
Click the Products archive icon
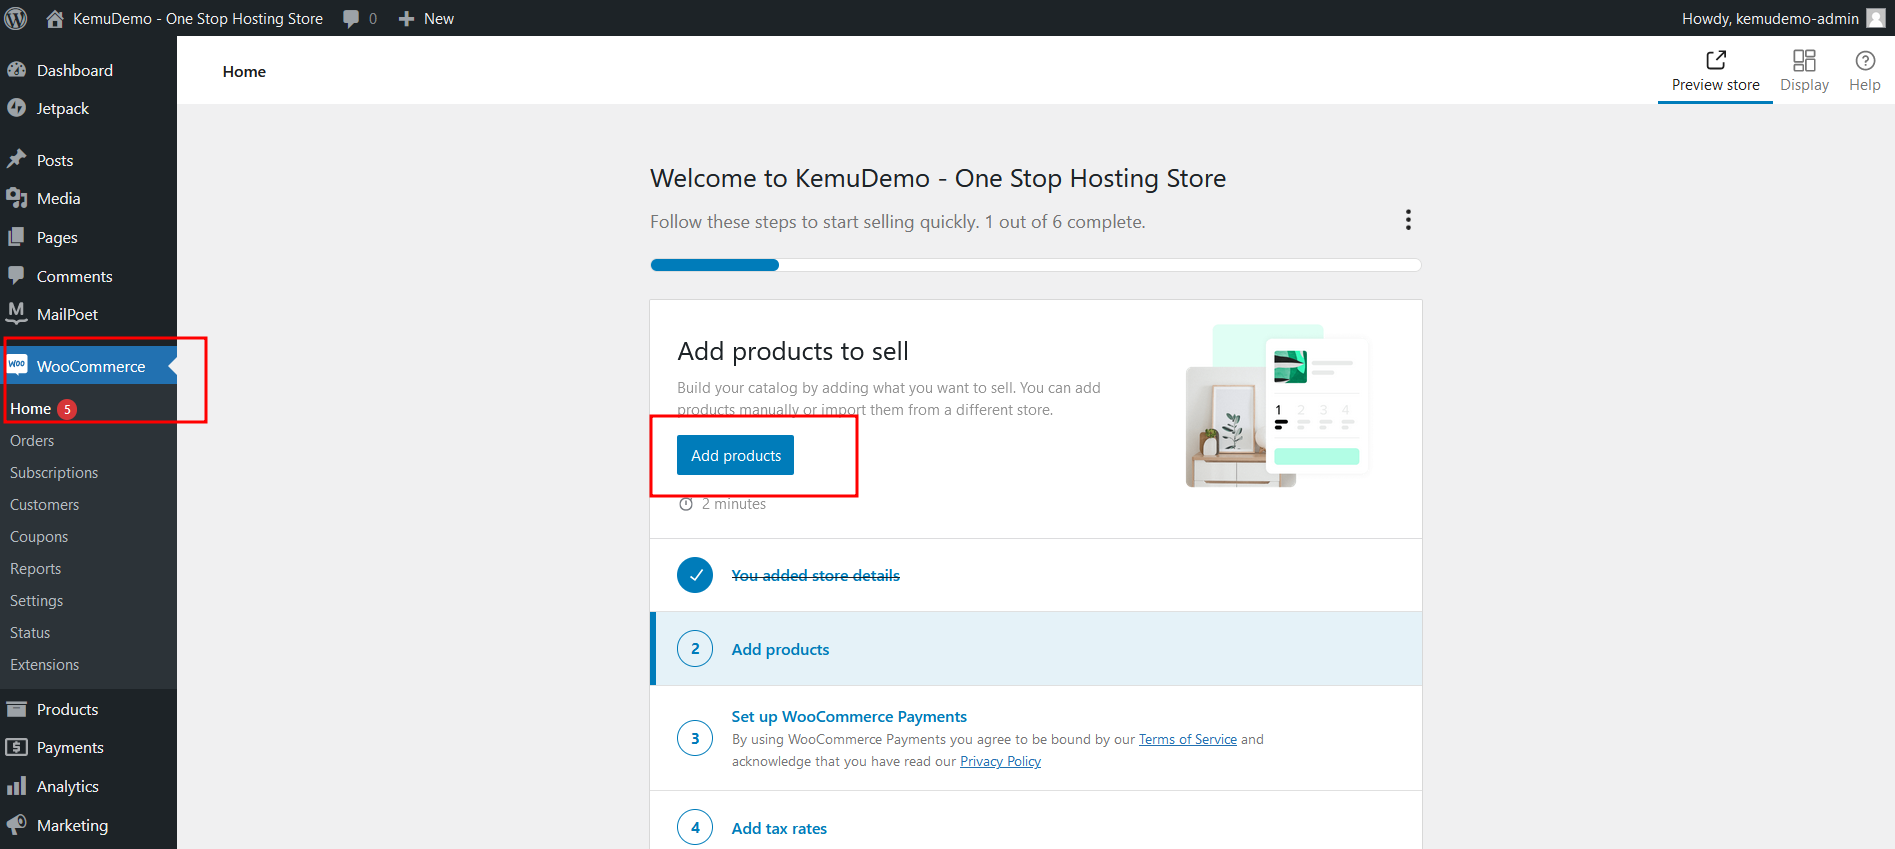[x=17, y=709]
